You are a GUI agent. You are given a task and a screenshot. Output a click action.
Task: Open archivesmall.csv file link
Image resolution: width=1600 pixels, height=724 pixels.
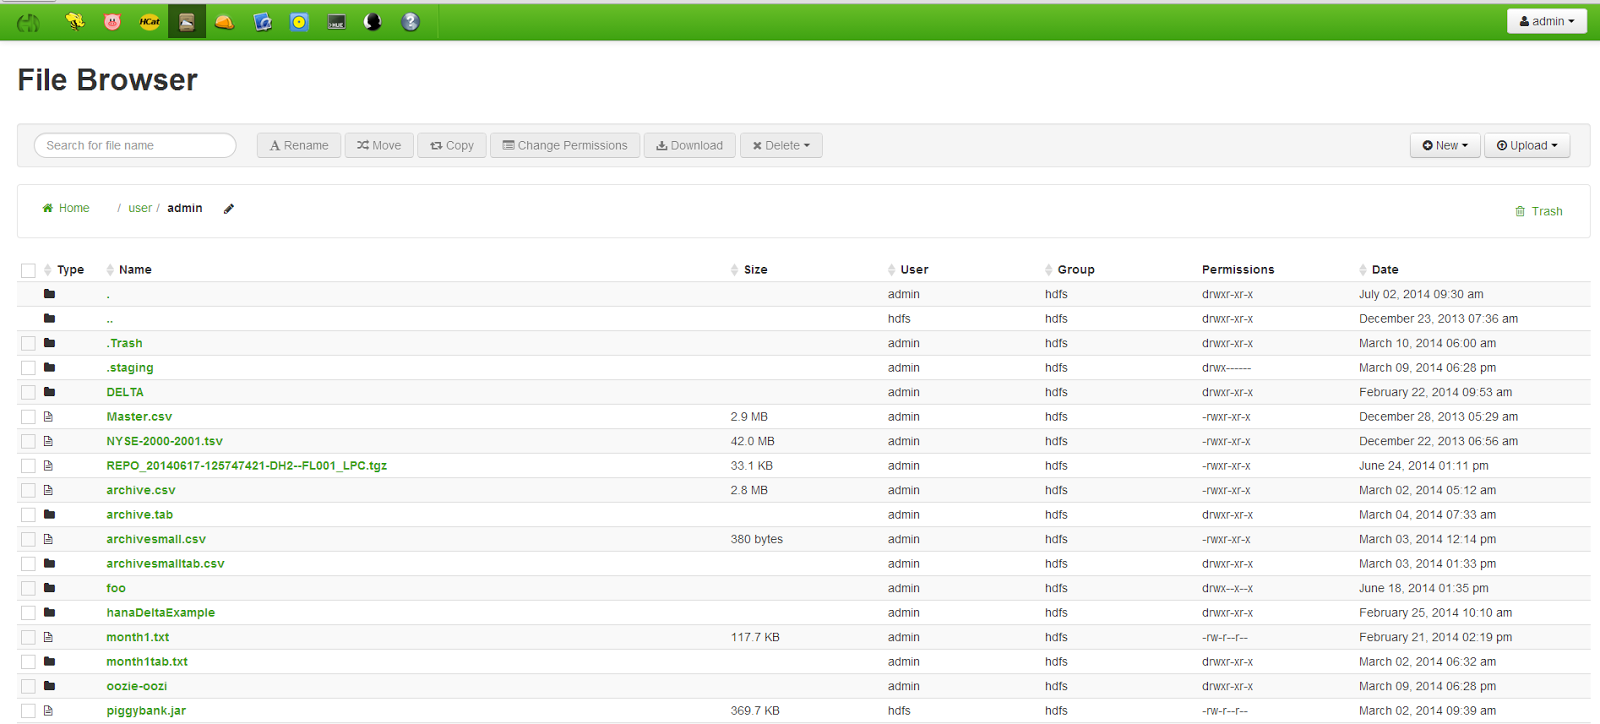[156, 539]
